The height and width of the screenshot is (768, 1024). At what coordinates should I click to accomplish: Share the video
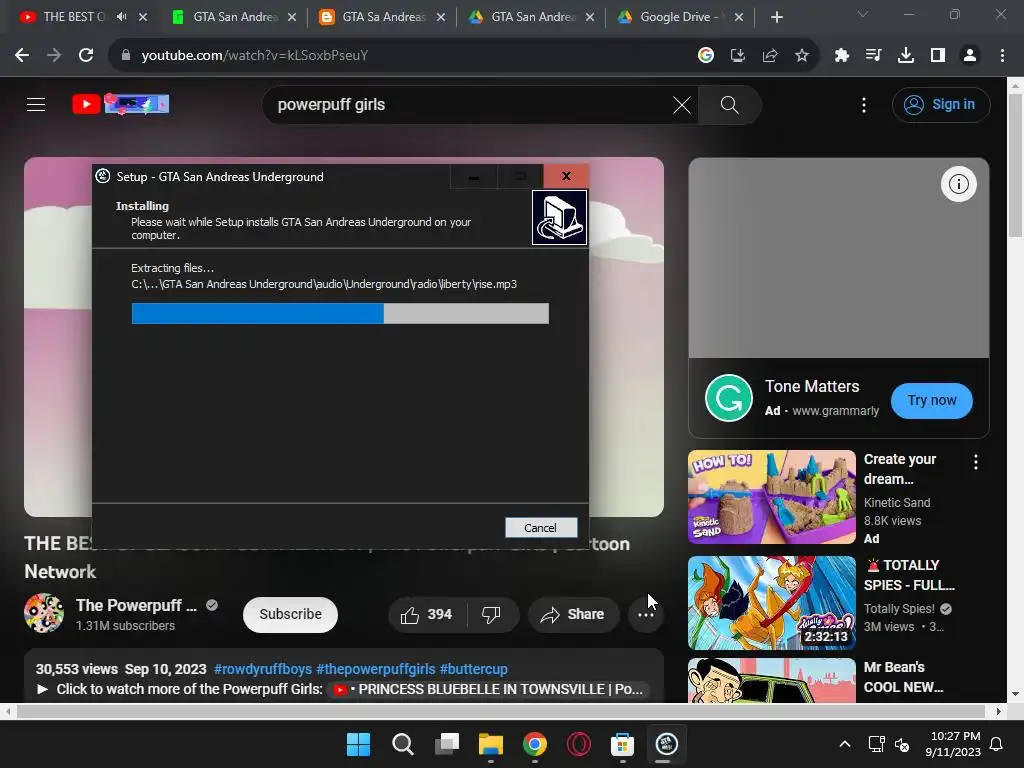click(x=573, y=615)
